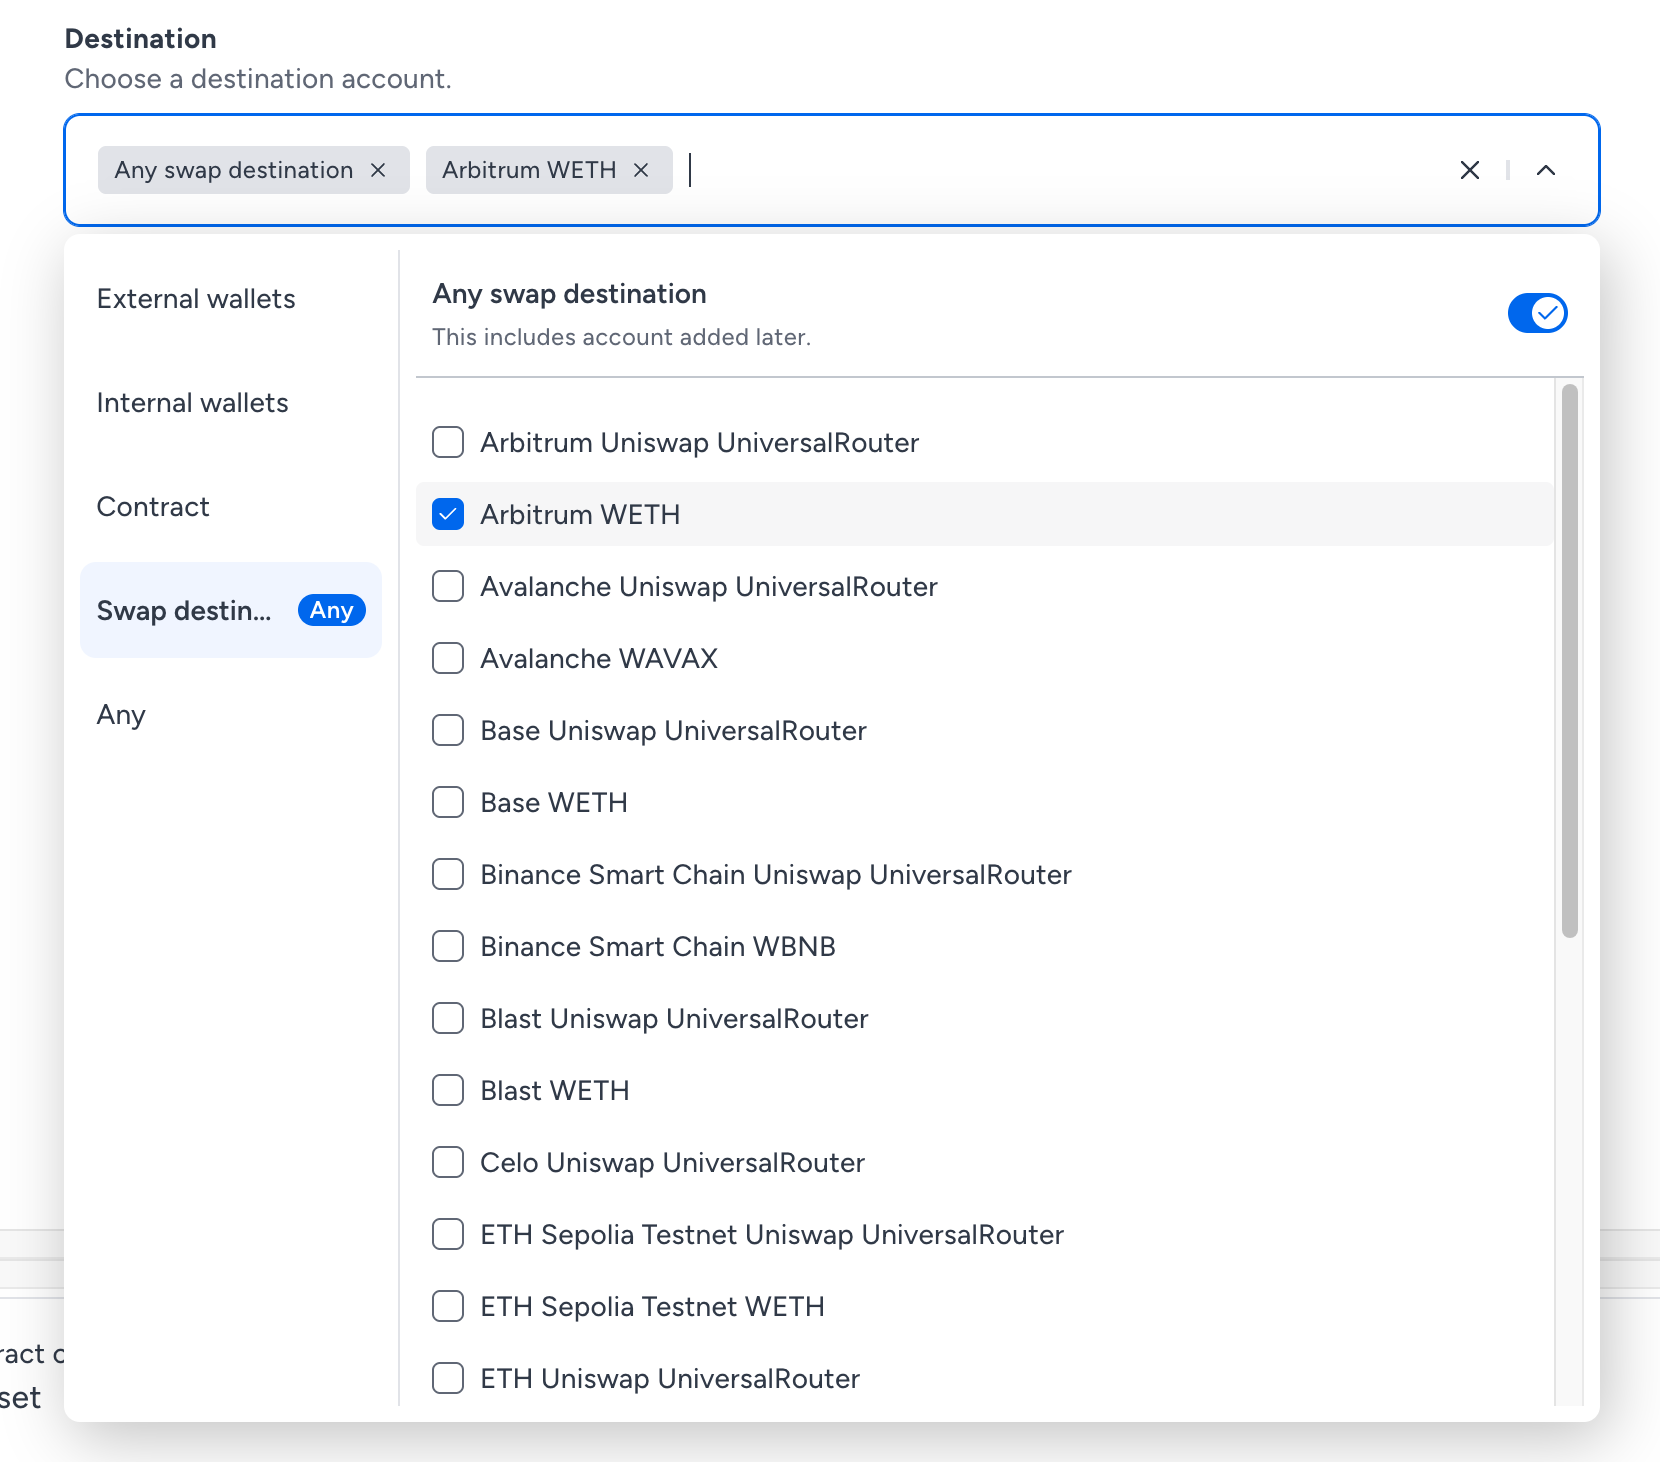Remove the 'Arbitrum WETH' chip
This screenshot has width=1660, height=1462.
641,170
